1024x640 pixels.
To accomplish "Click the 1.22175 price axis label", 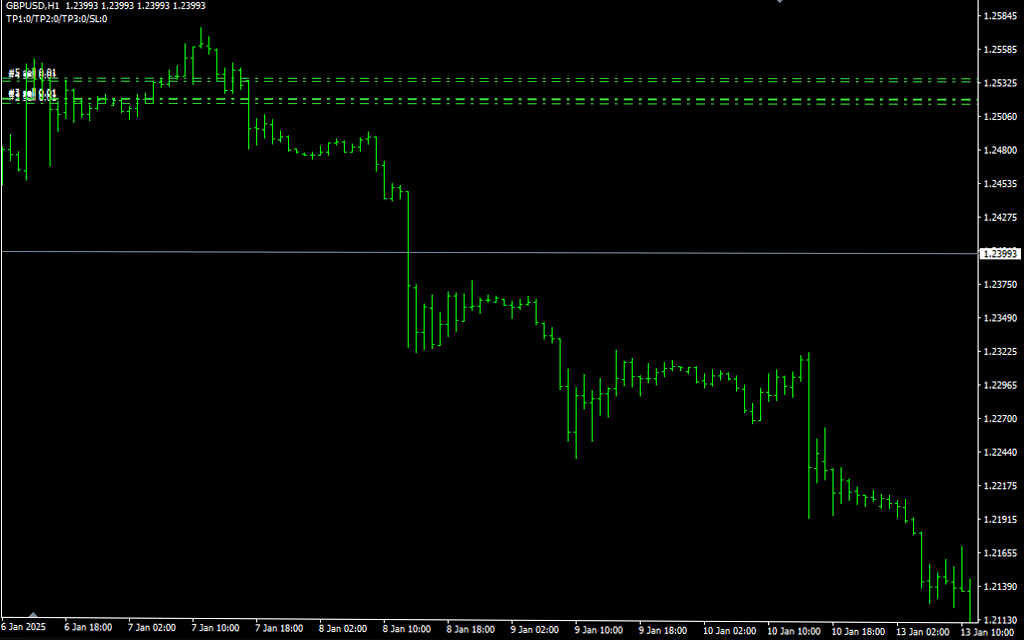I will coord(1000,486).
